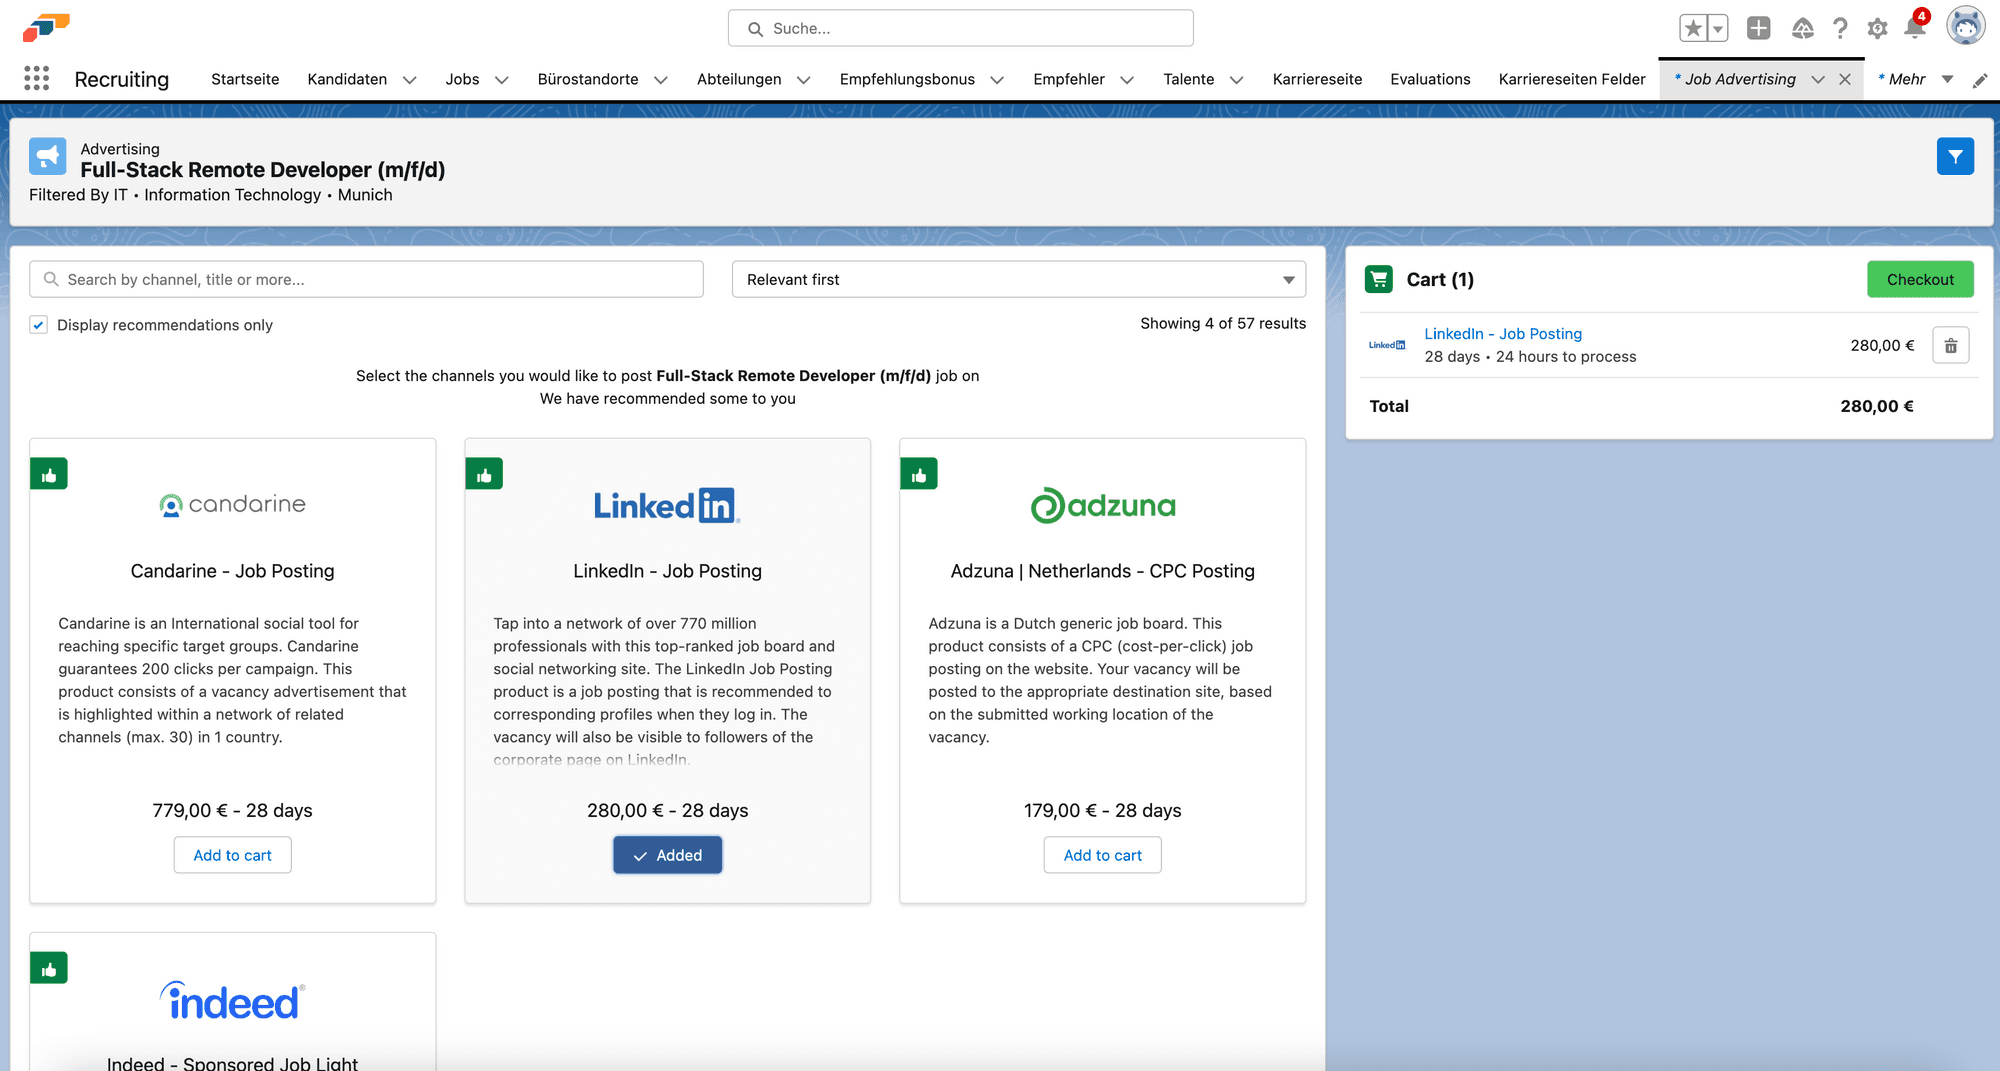Image resolution: width=2000 pixels, height=1071 pixels.
Task: Expand the Empfehlungsbonus menu chevron
Action: click(x=997, y=80)
